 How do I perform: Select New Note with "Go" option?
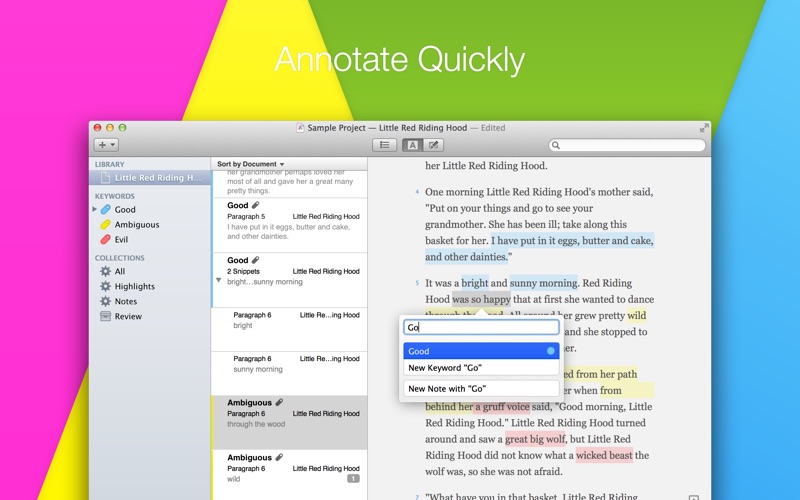click(x=481, y=388)
